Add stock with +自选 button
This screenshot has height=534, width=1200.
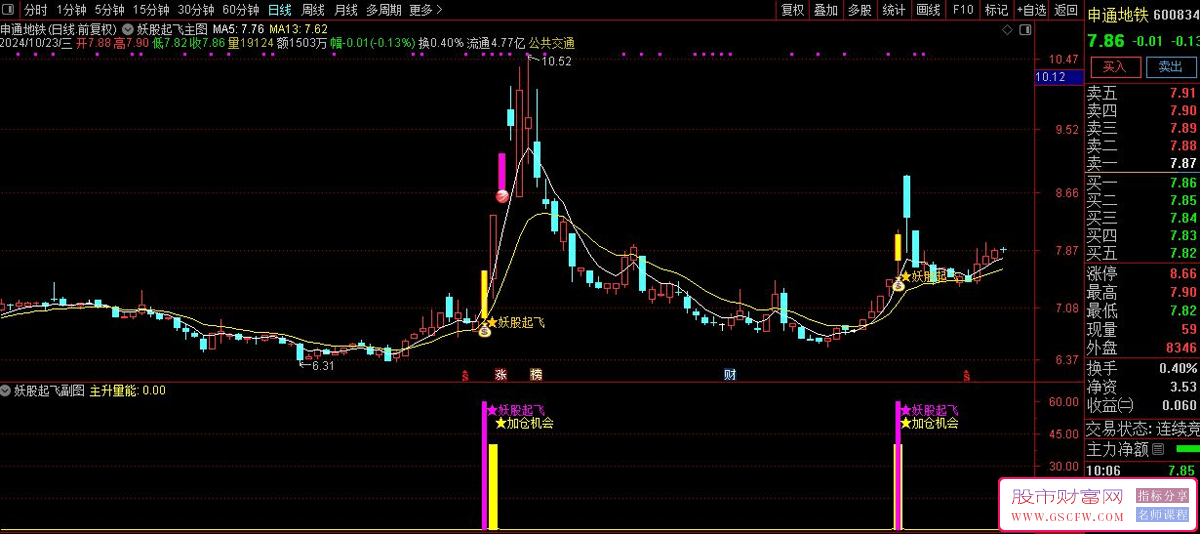coord(1032,10)
